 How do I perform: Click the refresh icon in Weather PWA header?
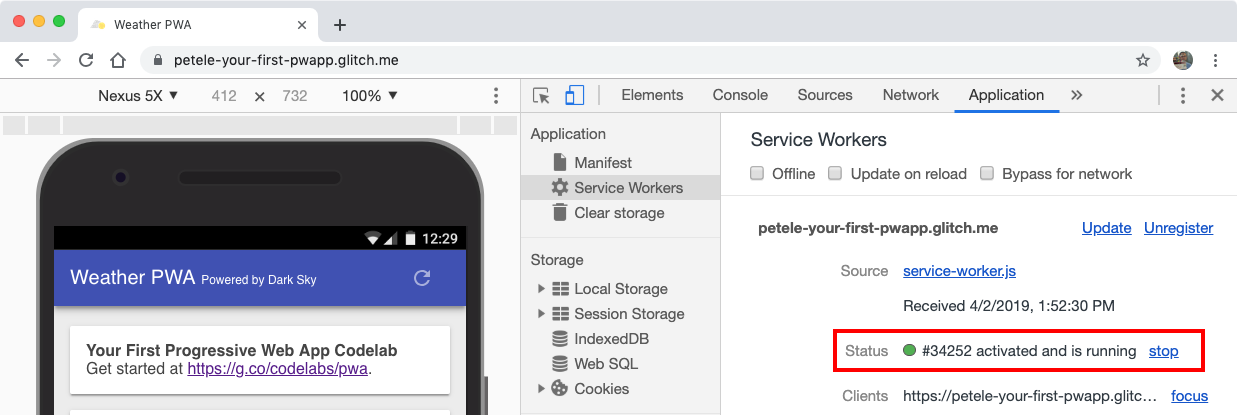point(422,279)
